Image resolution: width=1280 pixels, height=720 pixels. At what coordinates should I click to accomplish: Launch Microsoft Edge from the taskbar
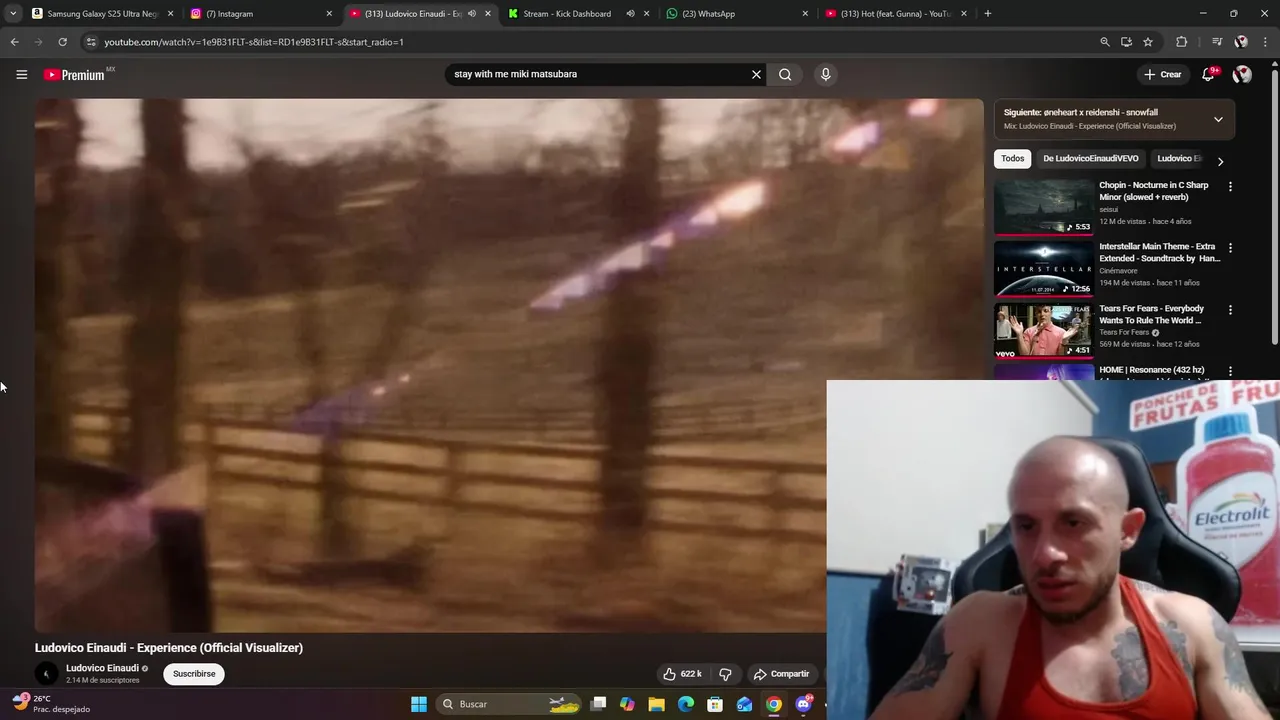[x=686, y=704]
